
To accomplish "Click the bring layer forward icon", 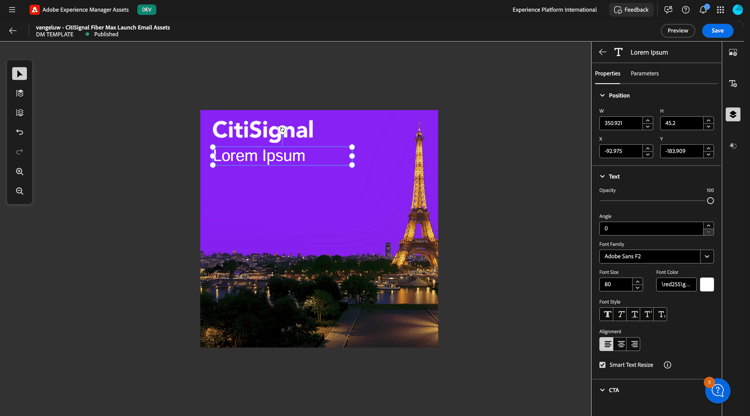I will tap(19, 93).
